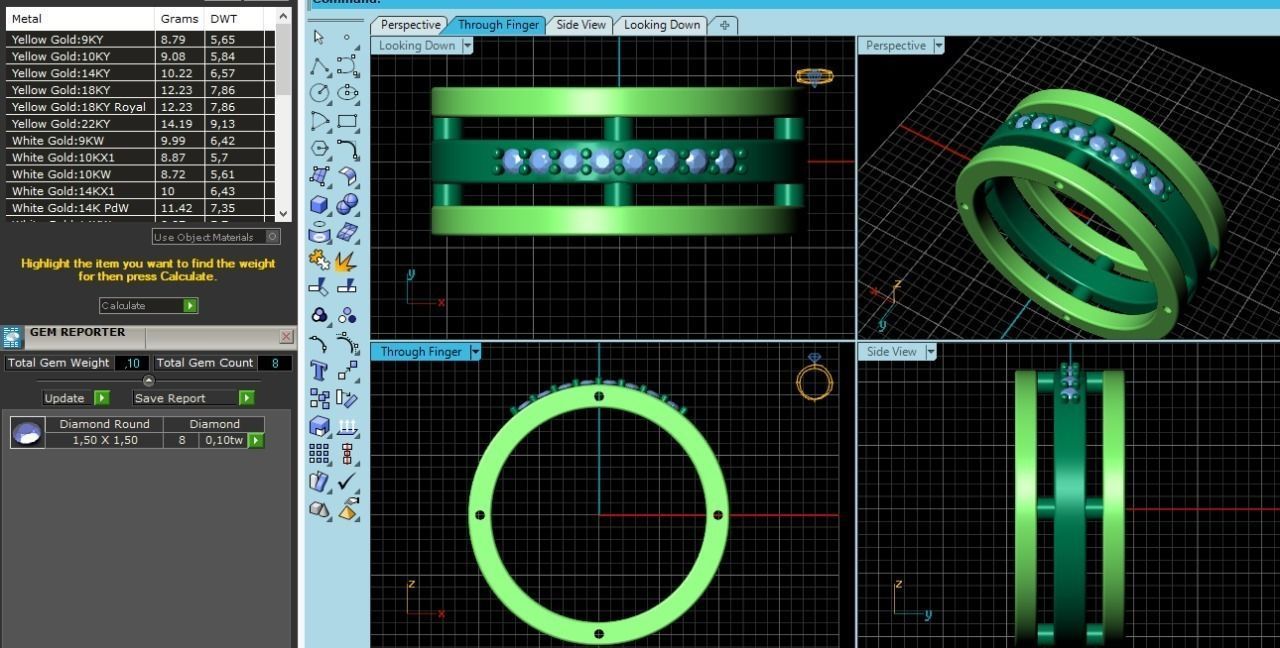1280x648 pixels.
Task: Open Looking Down viewport dropdown arrow
Action: pyautogui.click(x=467, y=46)
